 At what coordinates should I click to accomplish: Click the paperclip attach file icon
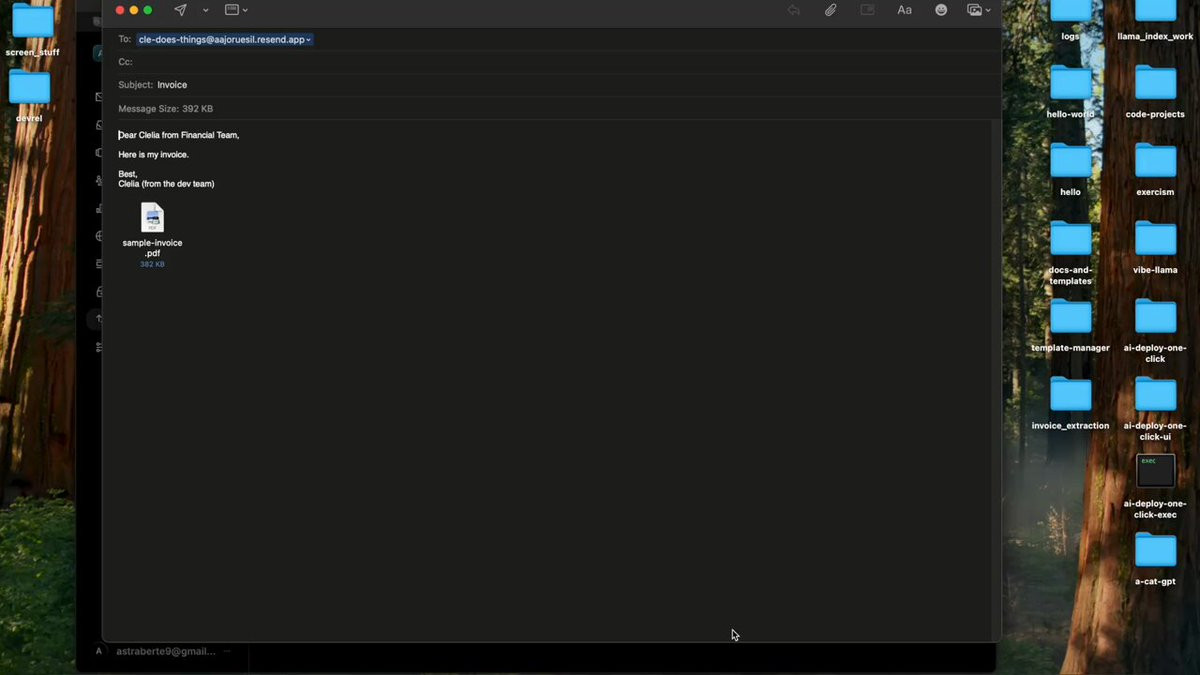tap(830, 10)
